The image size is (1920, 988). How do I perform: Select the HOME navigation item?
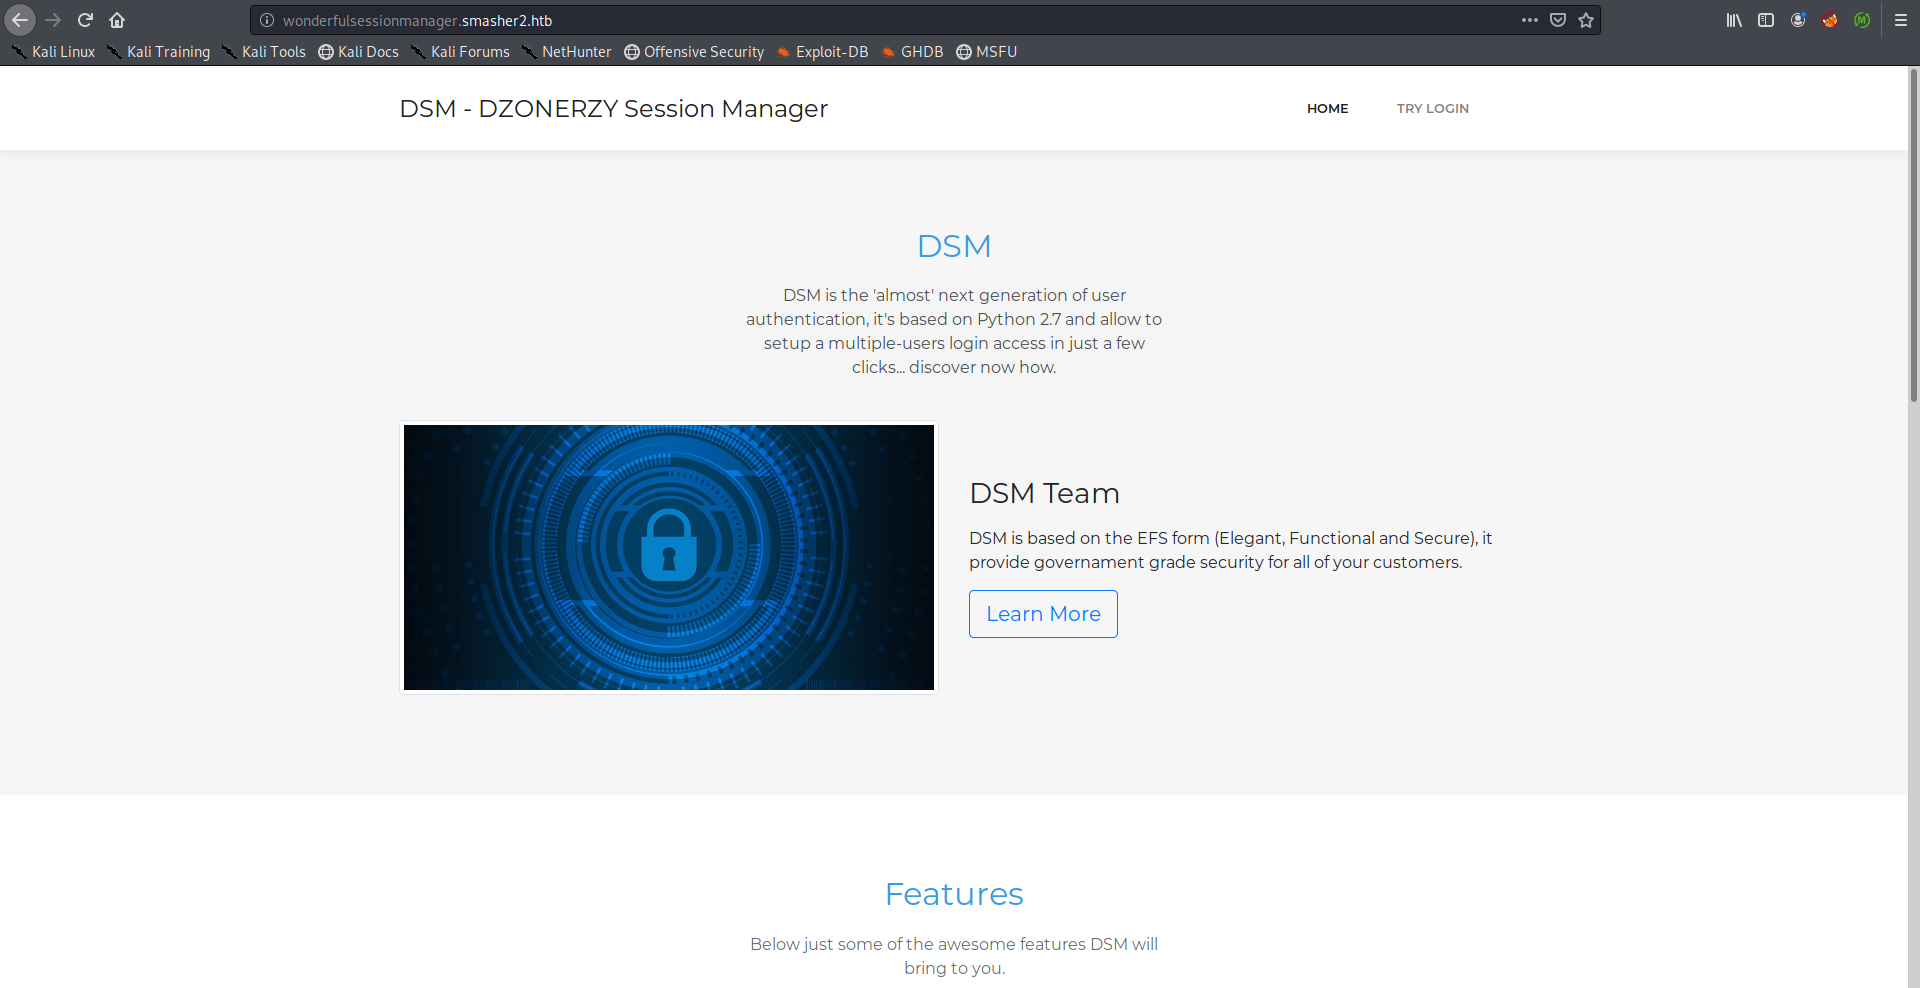click(x=1327, y=108)
